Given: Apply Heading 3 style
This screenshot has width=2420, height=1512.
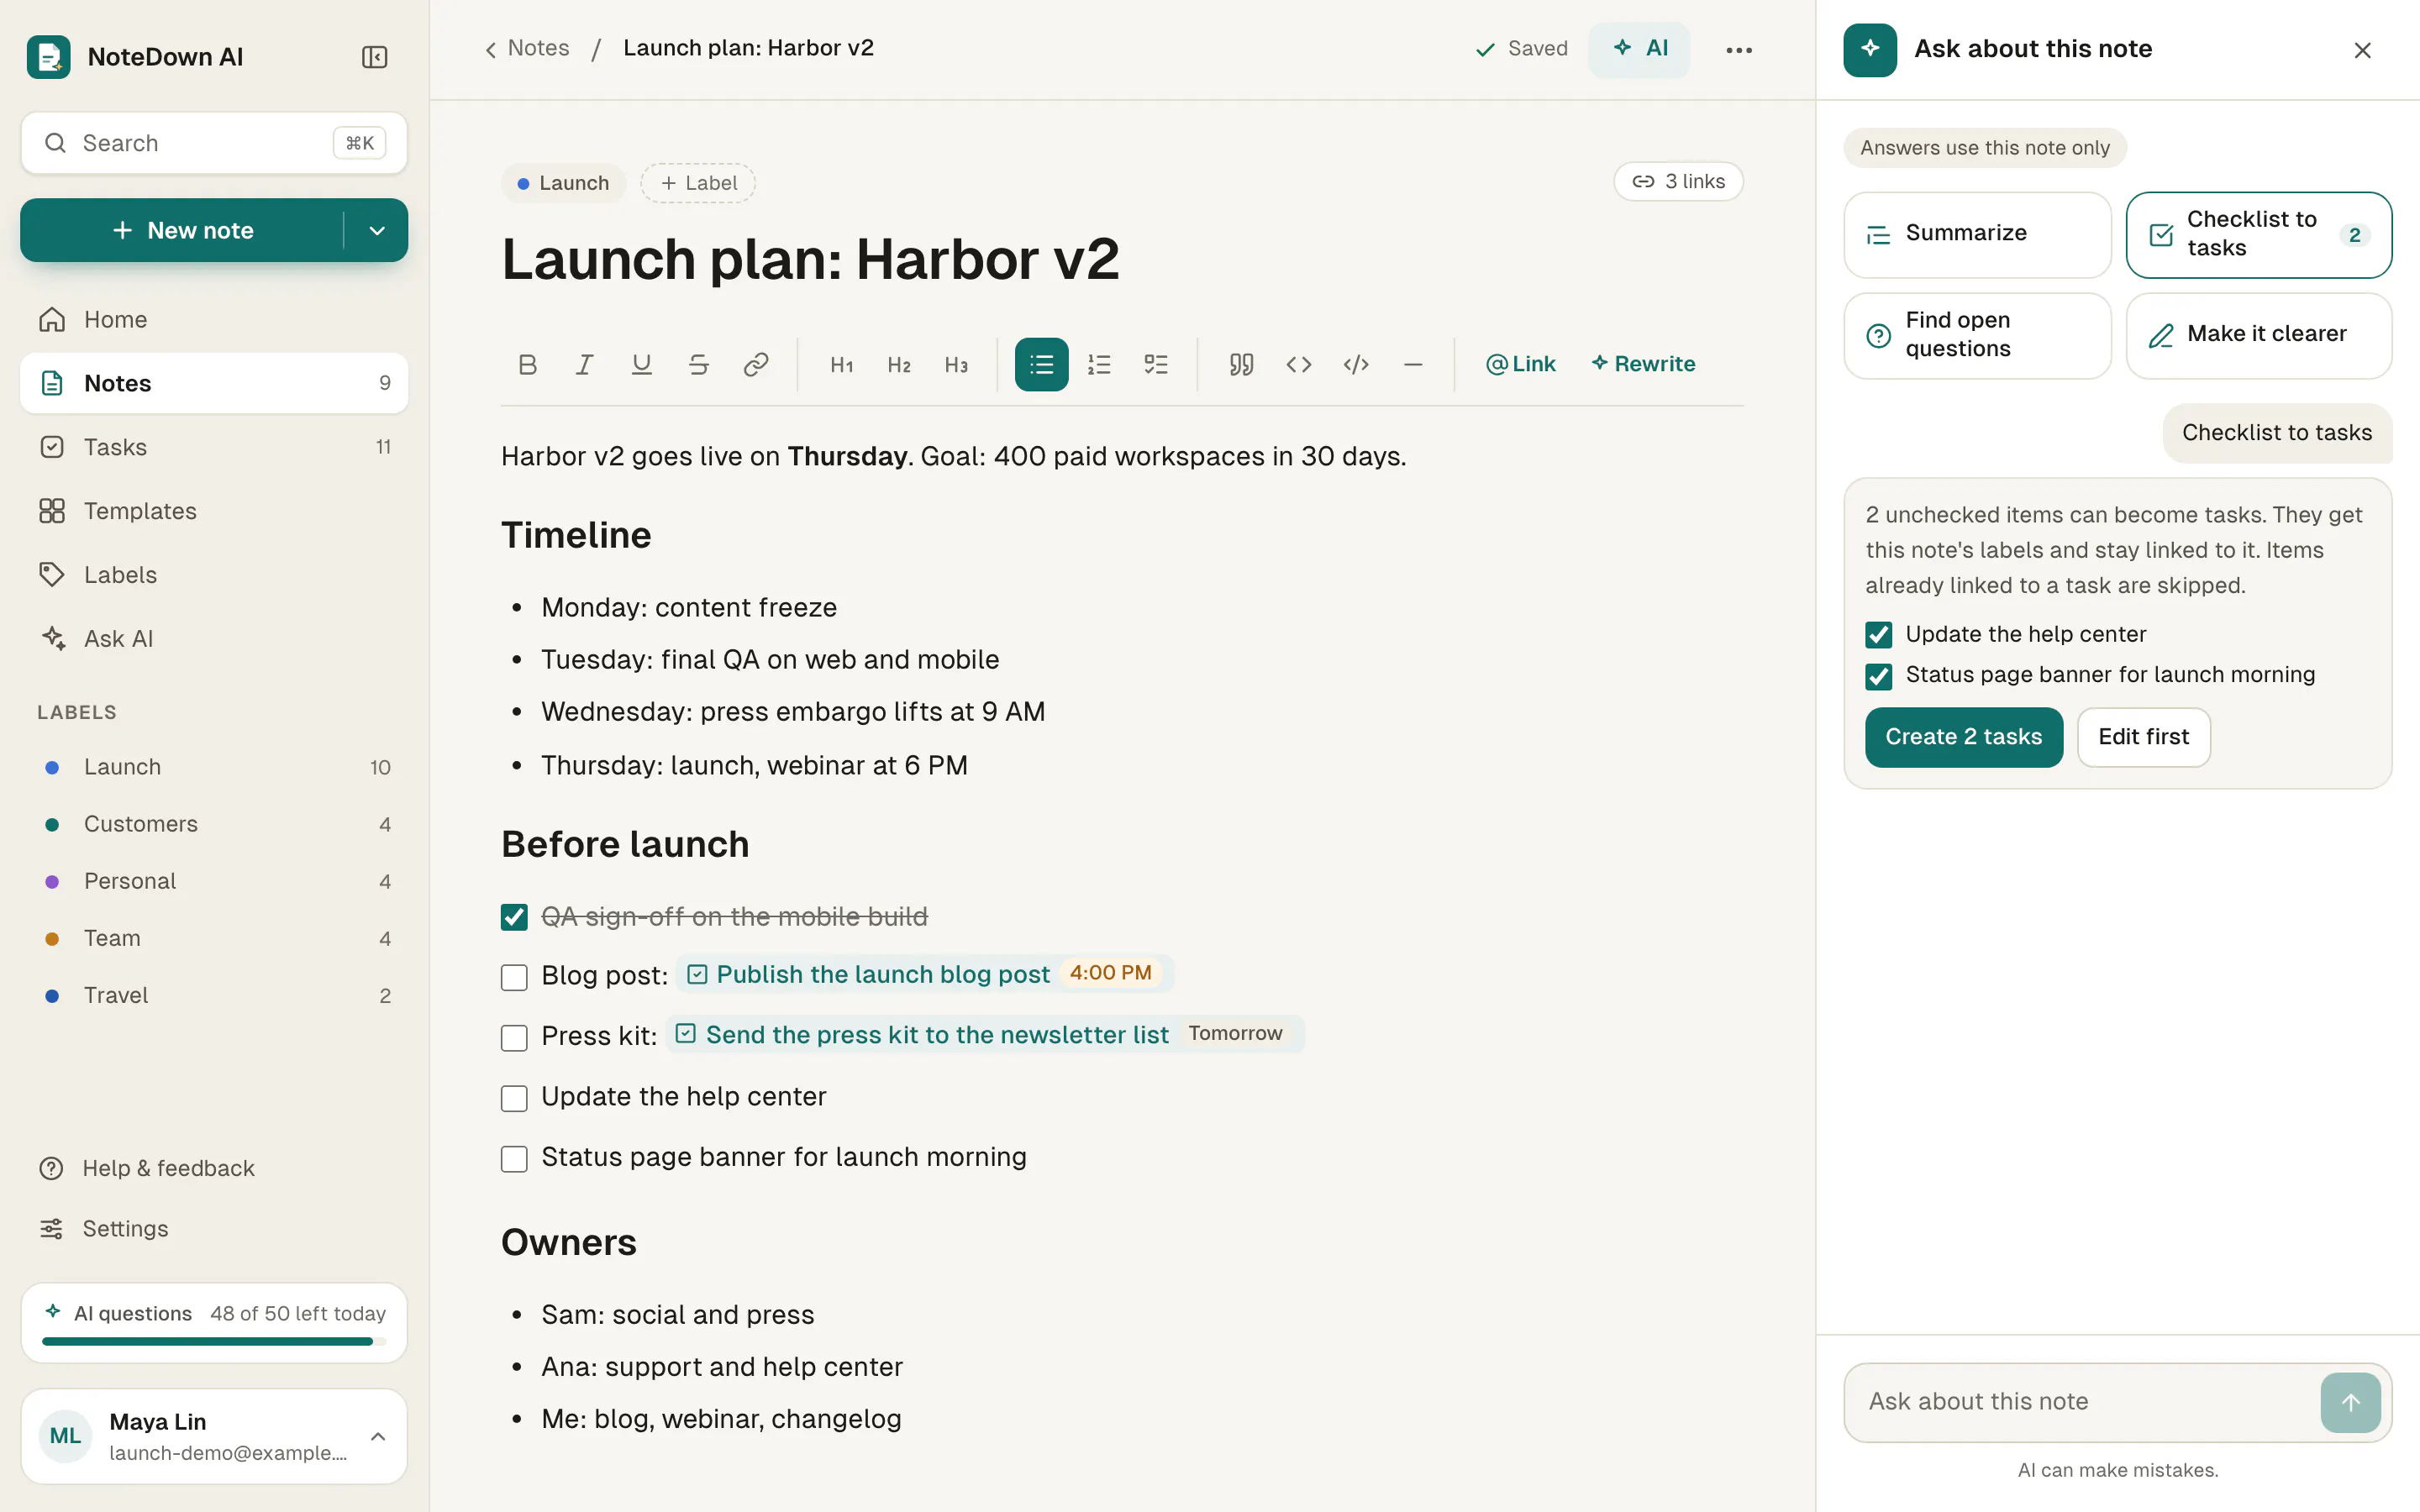Looking at the screenshot, I should pos(956,364).
